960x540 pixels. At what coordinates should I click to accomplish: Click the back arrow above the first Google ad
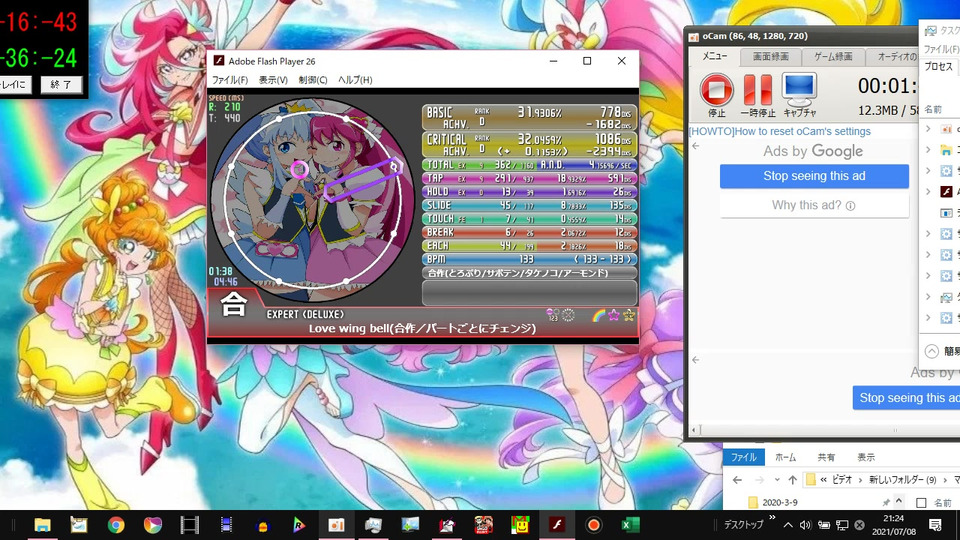pos(696,146)
